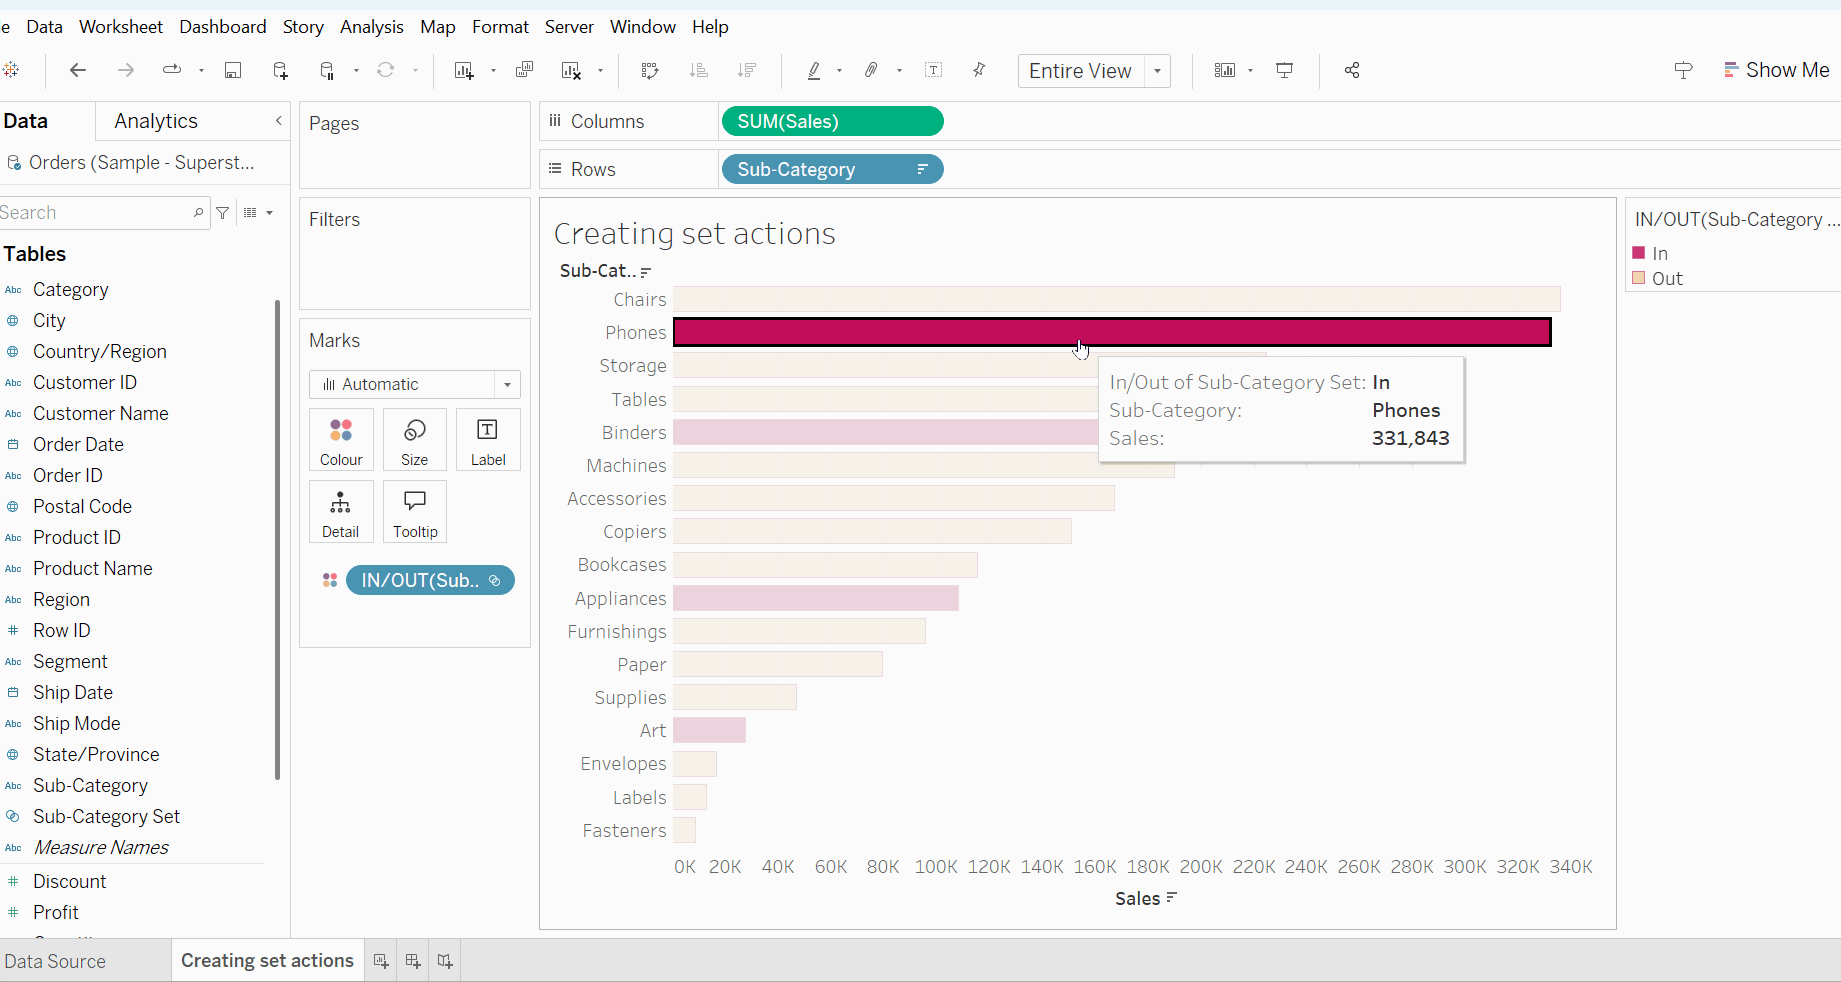Click the Add new data source icon
This screenshot has width=1841, height=982.
[280, 70]
